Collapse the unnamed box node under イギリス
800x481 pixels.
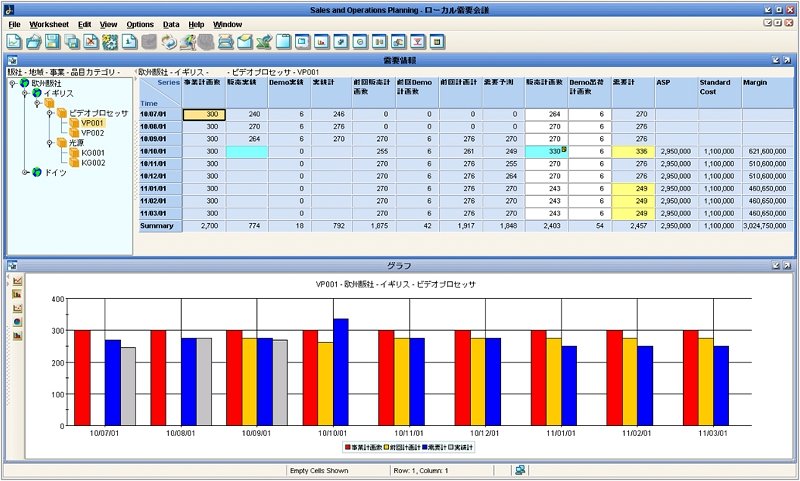tap(37, 103)
